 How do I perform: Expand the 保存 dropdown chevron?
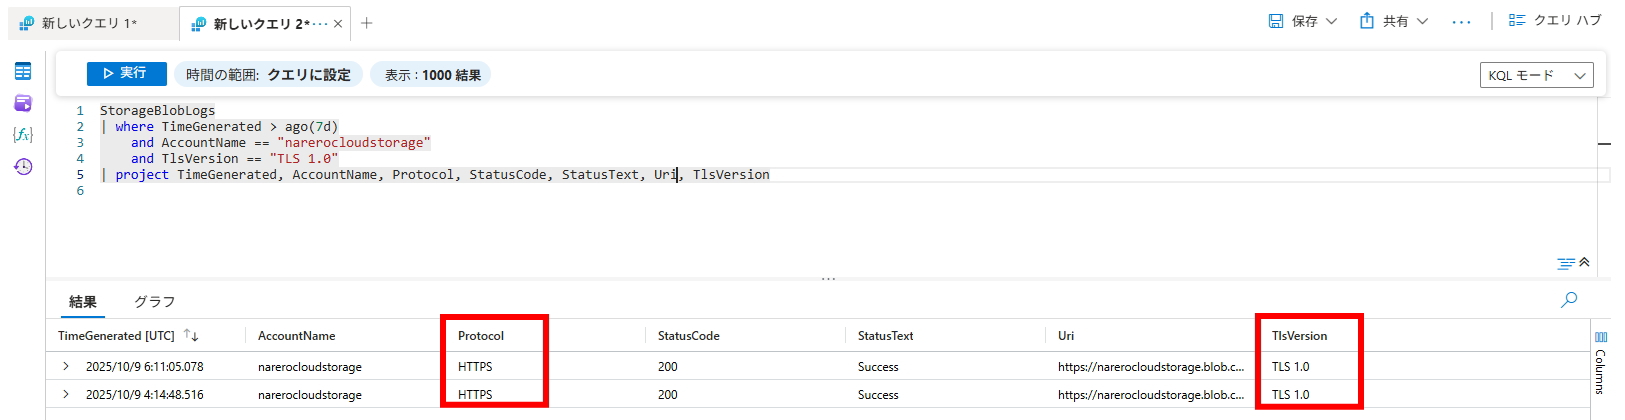[x=1331, y=21]
